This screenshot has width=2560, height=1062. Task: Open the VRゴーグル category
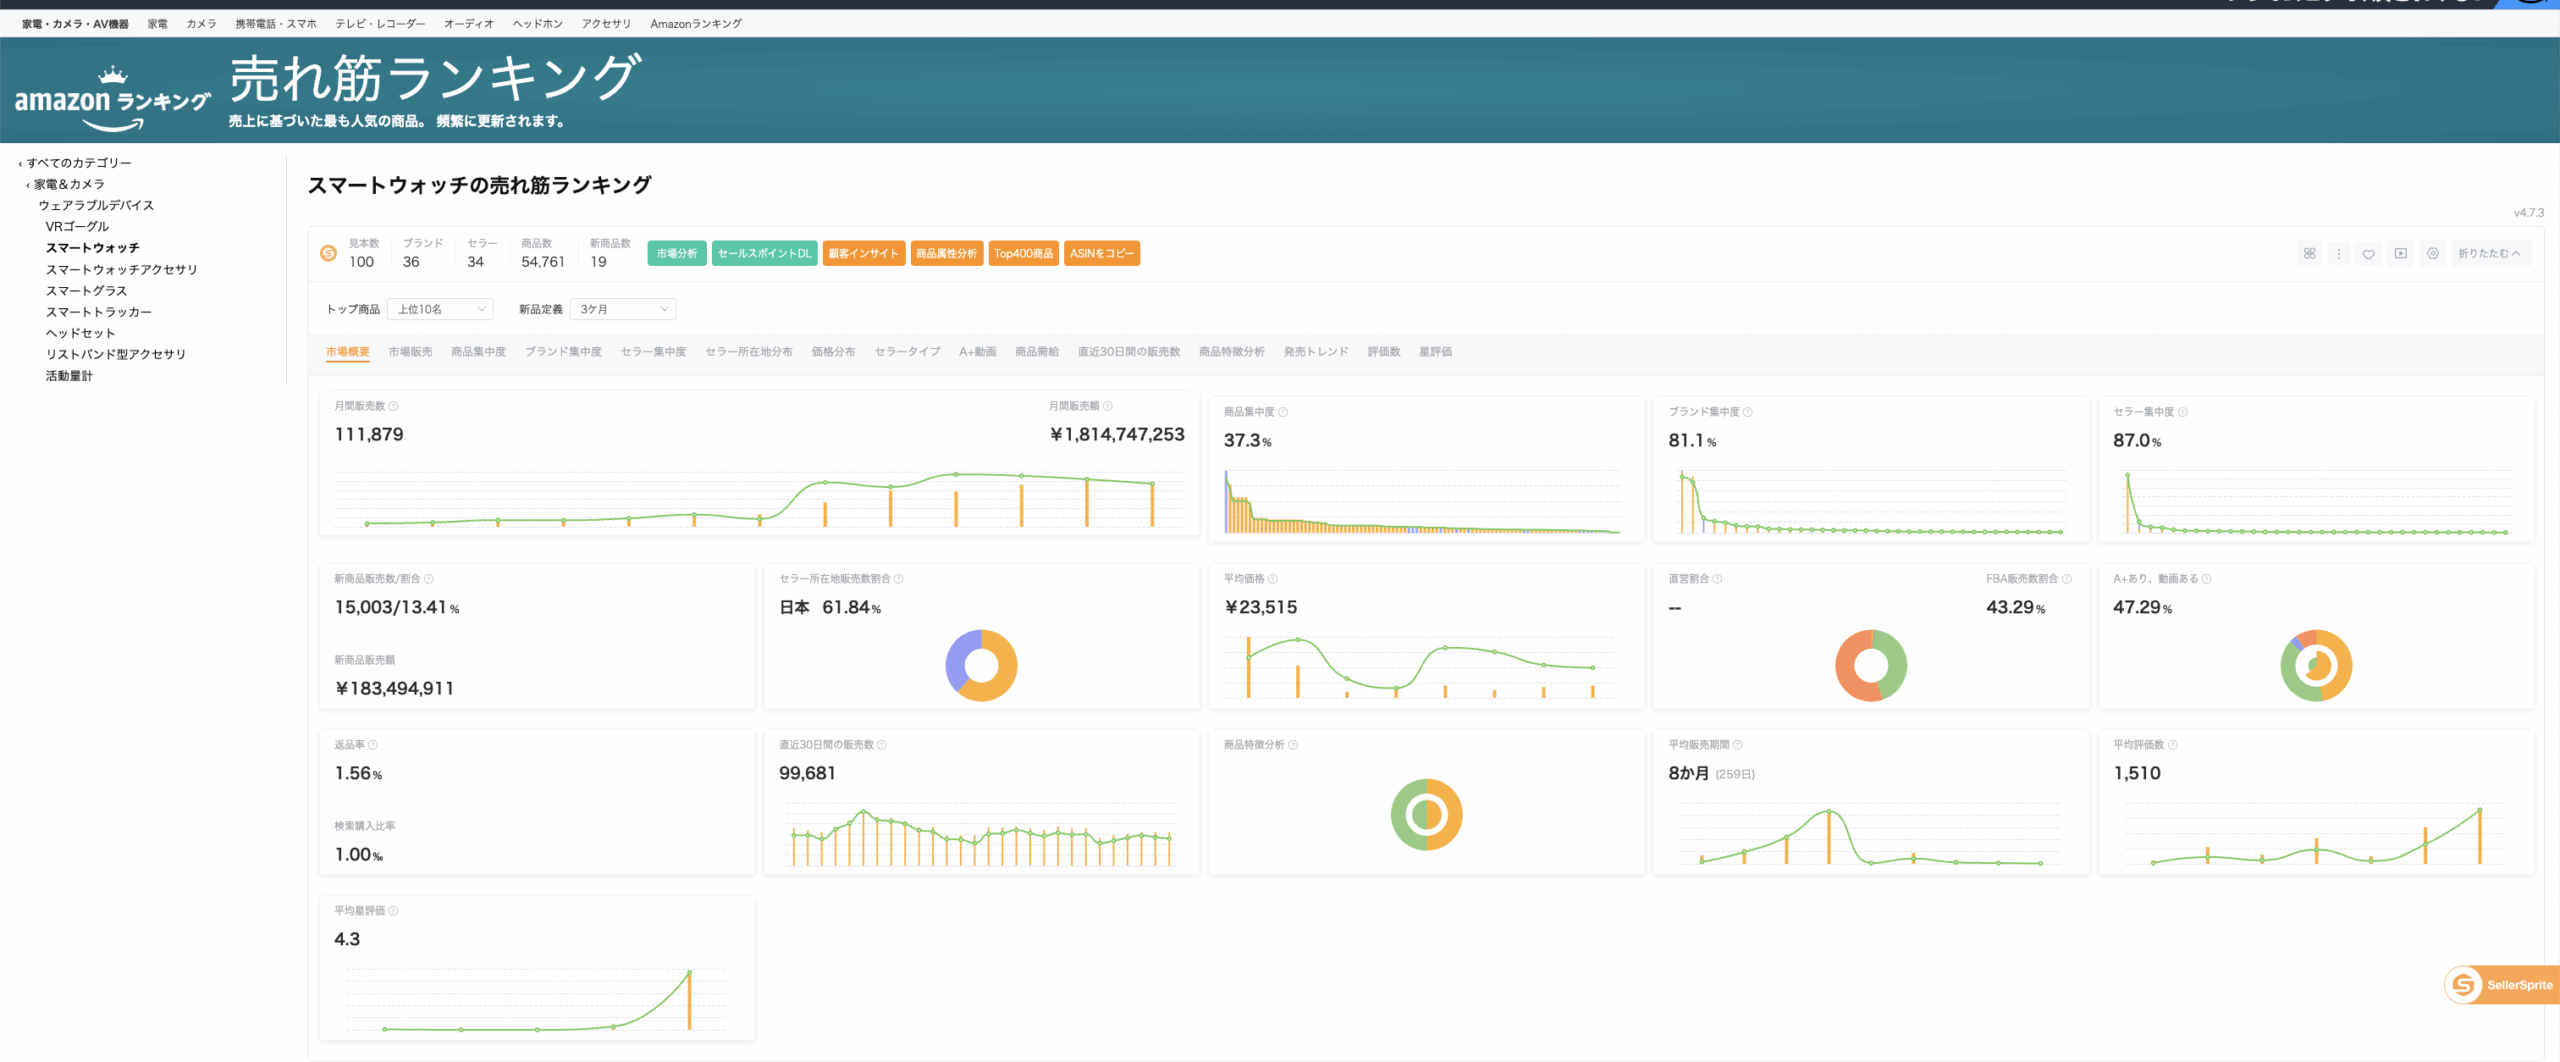pos(77,227)
